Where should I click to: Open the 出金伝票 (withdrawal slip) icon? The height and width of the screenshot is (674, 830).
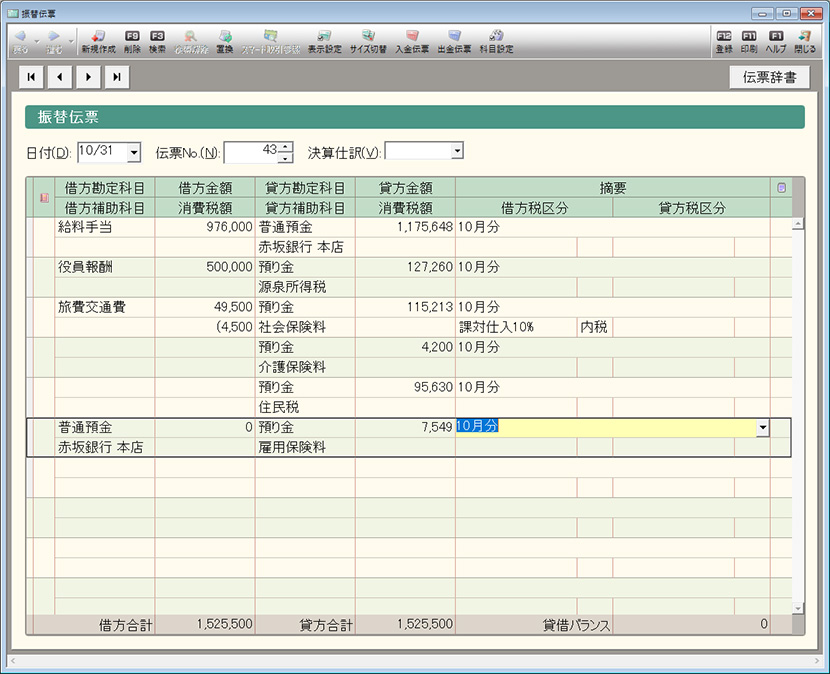click(x=454, y=40)
